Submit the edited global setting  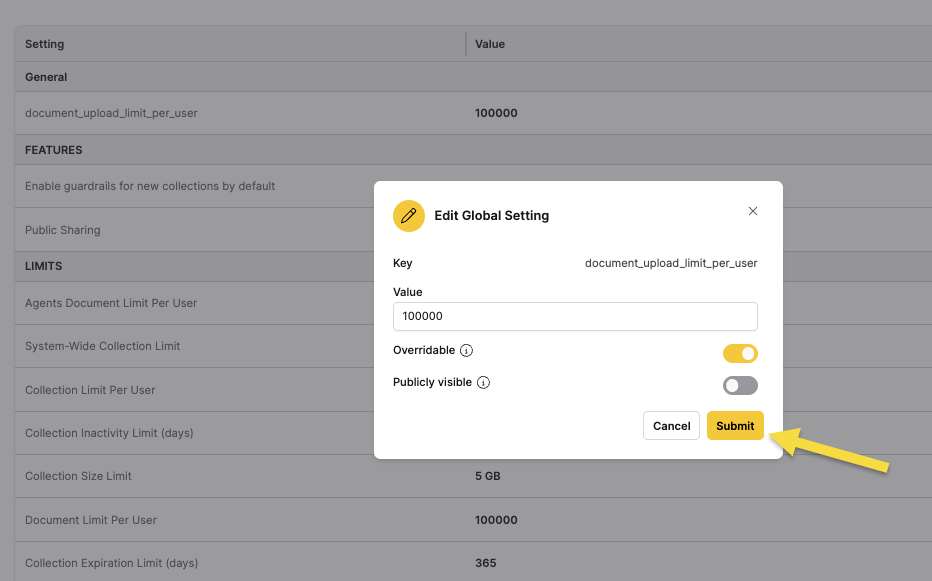tap(735, 425)
